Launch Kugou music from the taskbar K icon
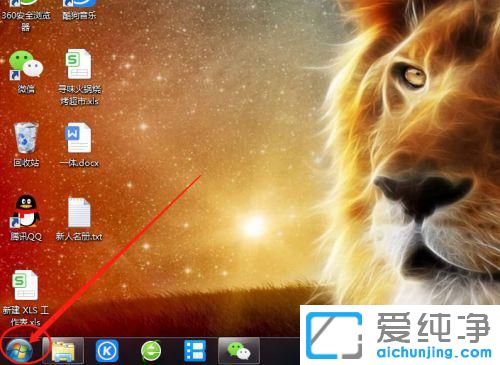 107,351
